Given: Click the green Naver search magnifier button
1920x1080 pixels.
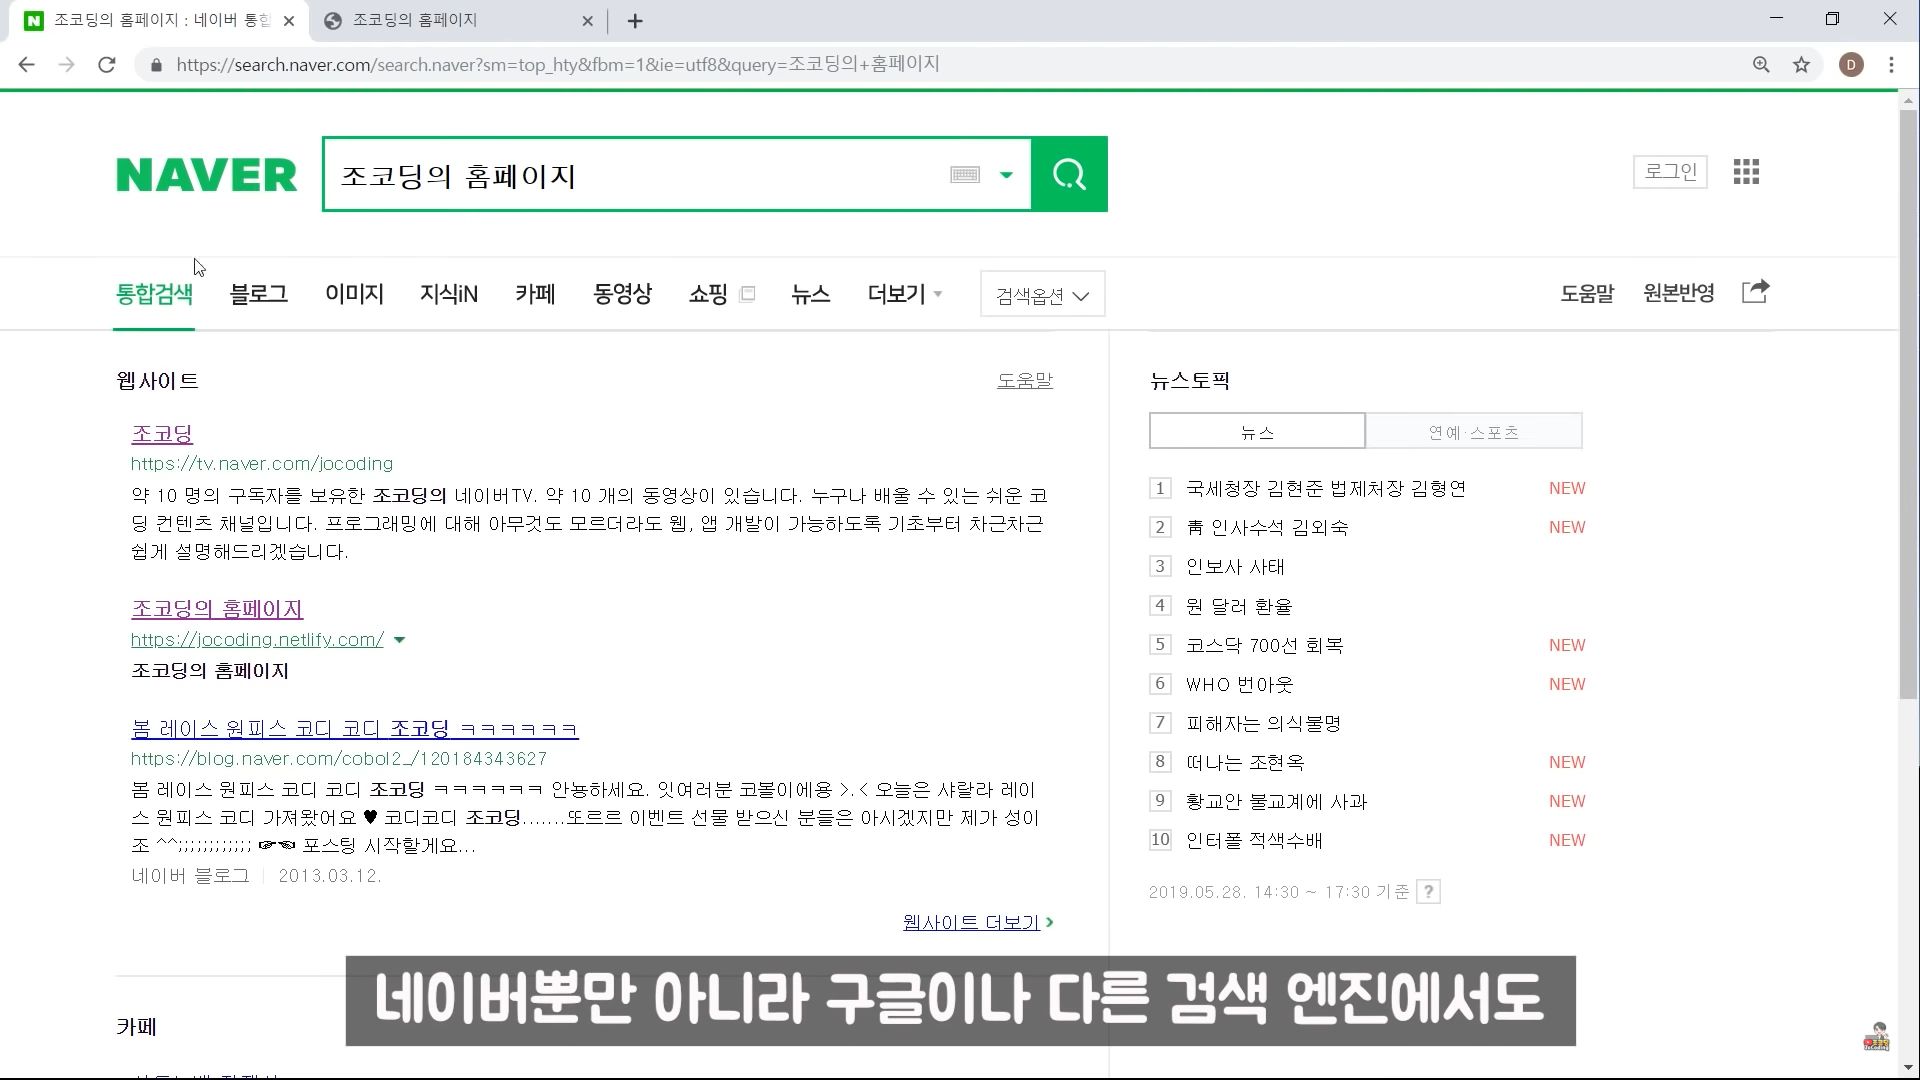Looking at the screenshot, I should [x=1069, y=174].
